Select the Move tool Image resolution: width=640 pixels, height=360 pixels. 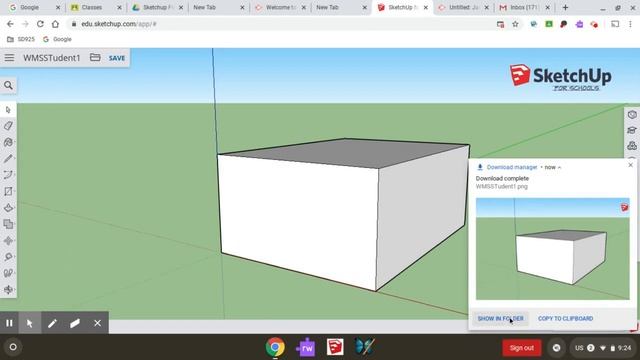click(8, 240)
